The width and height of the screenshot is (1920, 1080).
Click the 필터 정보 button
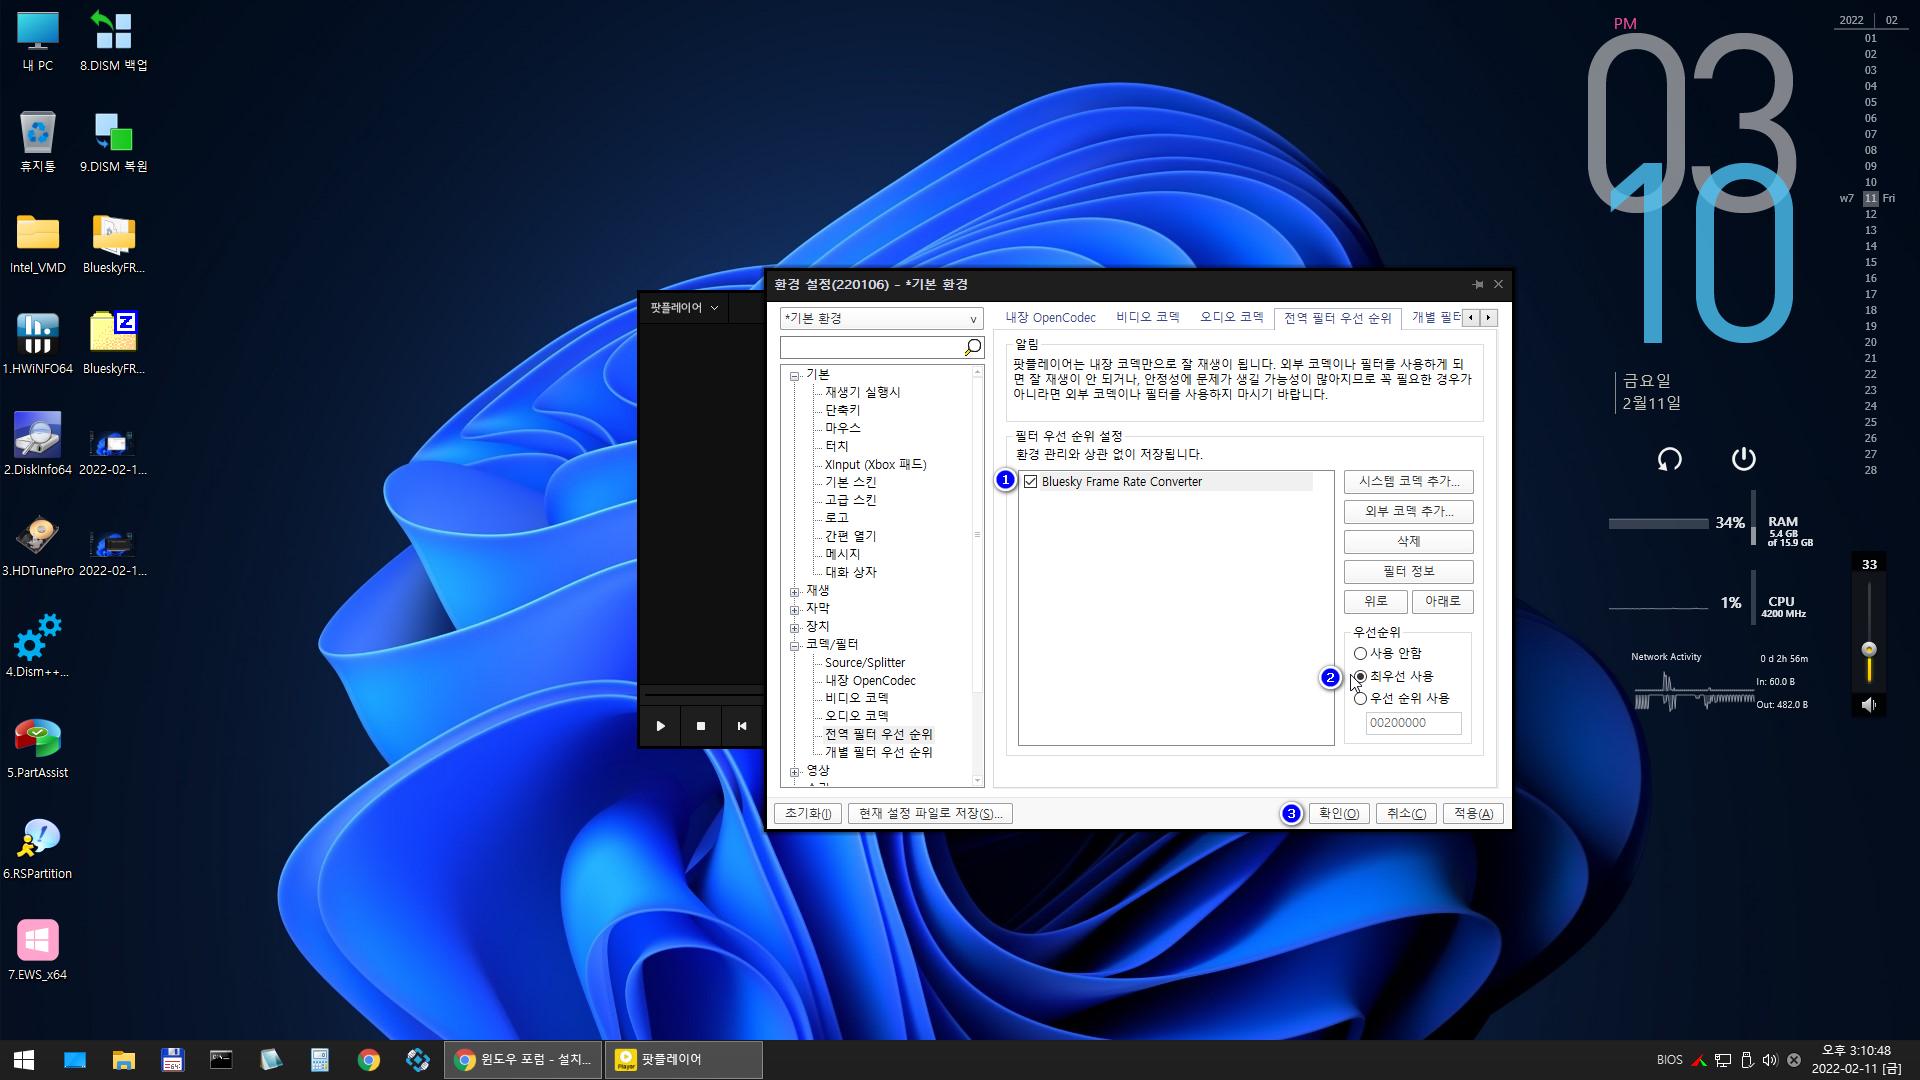pos(1409,572)
